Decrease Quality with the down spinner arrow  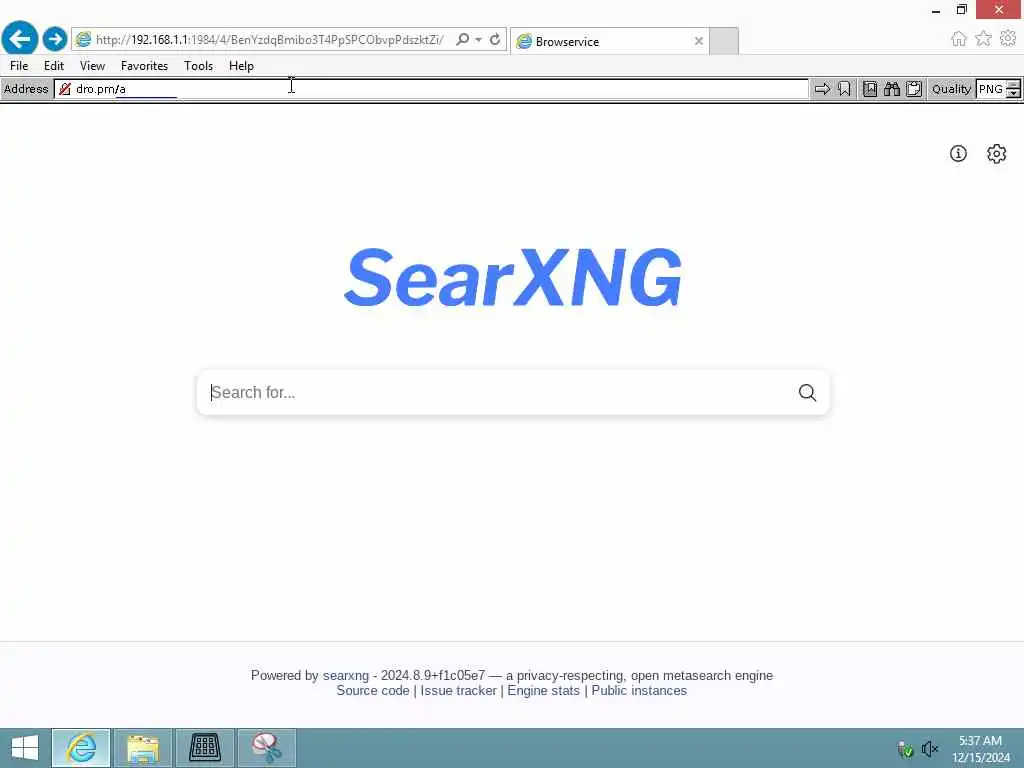click(x=1014, y=93)
